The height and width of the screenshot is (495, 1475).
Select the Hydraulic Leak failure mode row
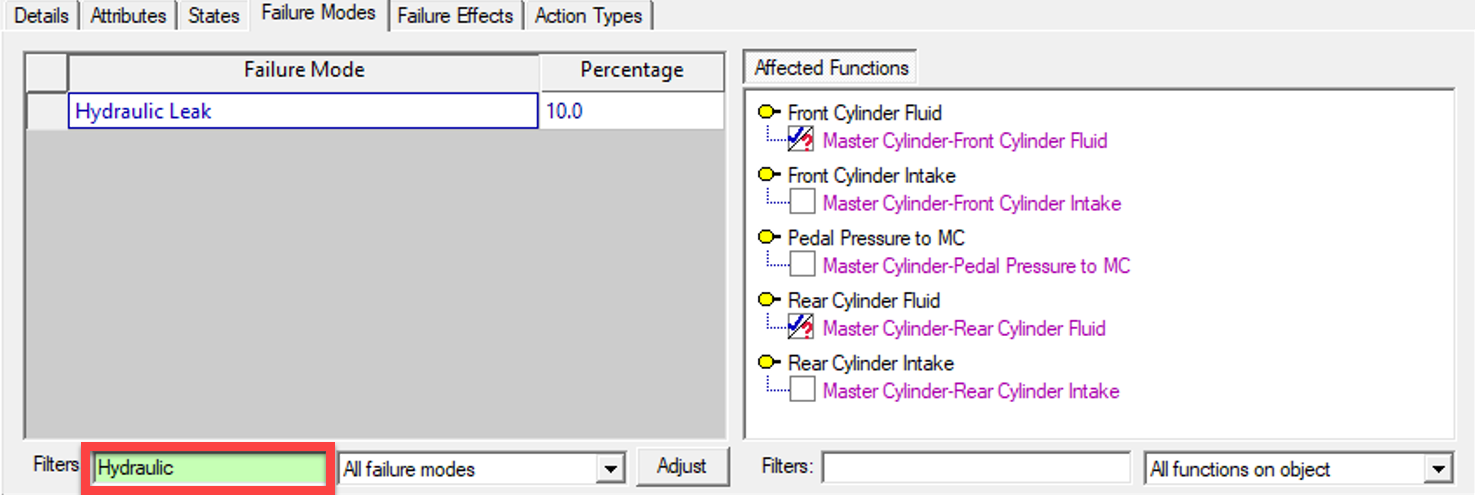[x=302, y=111]
